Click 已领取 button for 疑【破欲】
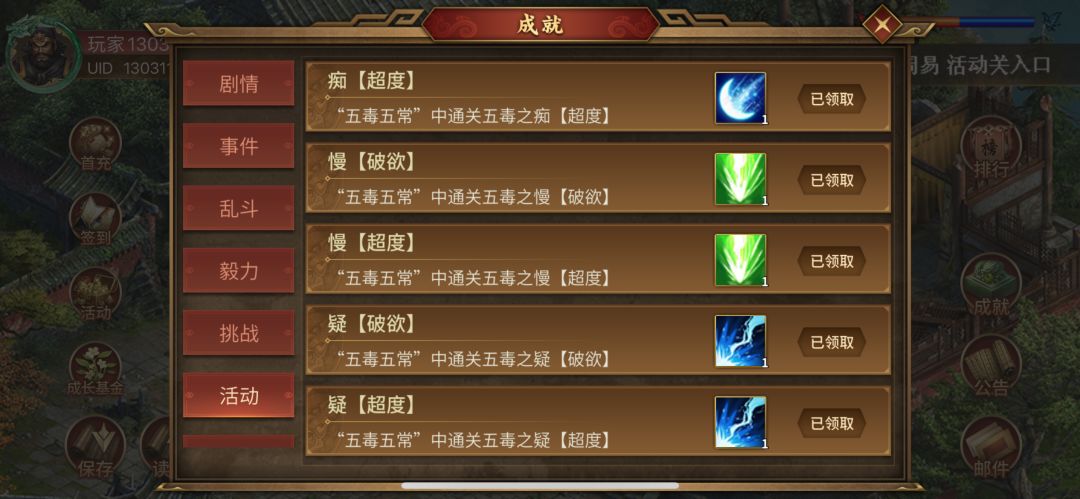Image resolution: width=1080 pixels, height=499 pixels. coord(832,342)
